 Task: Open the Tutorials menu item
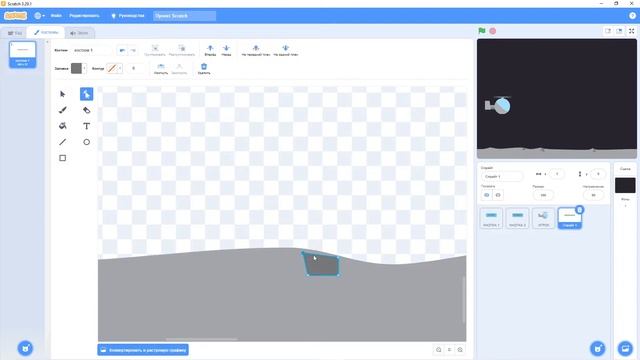coord(128,16)
